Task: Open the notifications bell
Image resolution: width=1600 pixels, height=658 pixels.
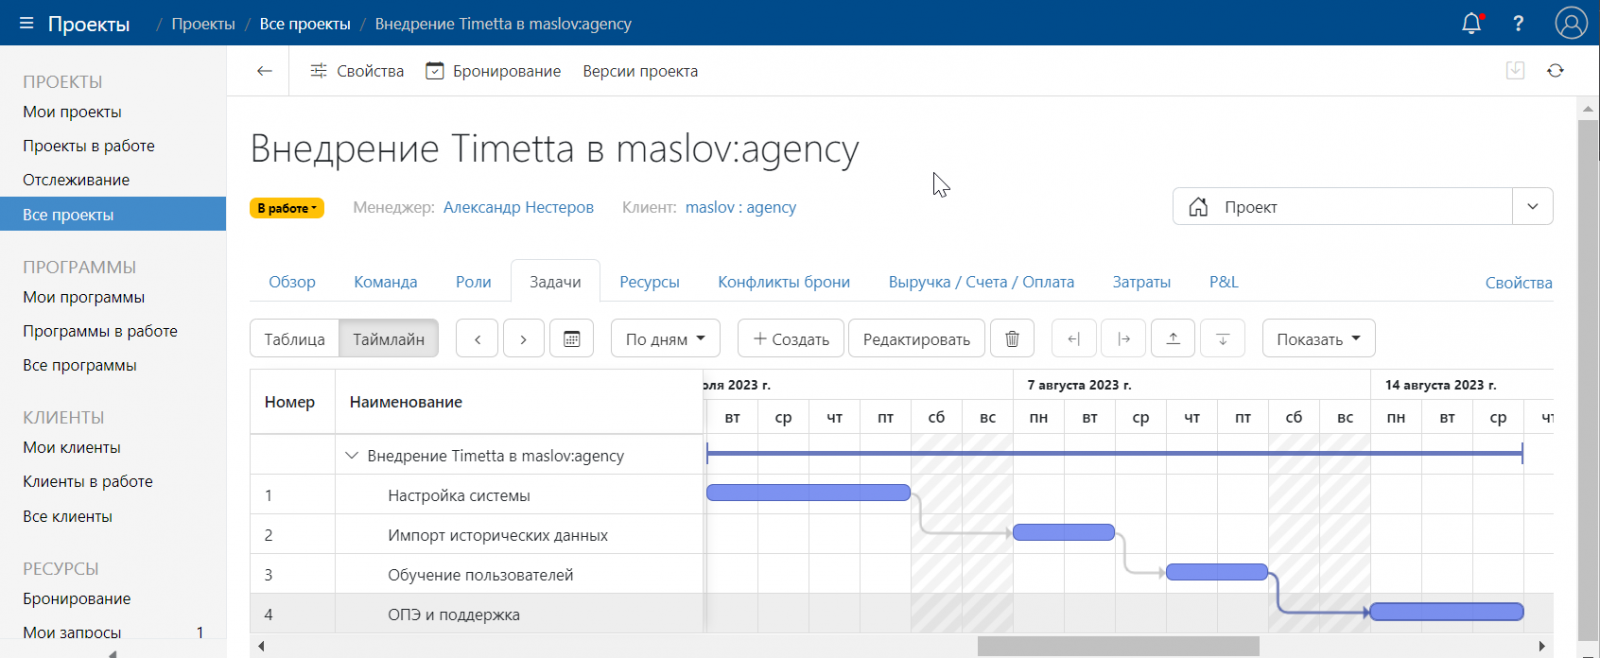Action: point(1471,23)
